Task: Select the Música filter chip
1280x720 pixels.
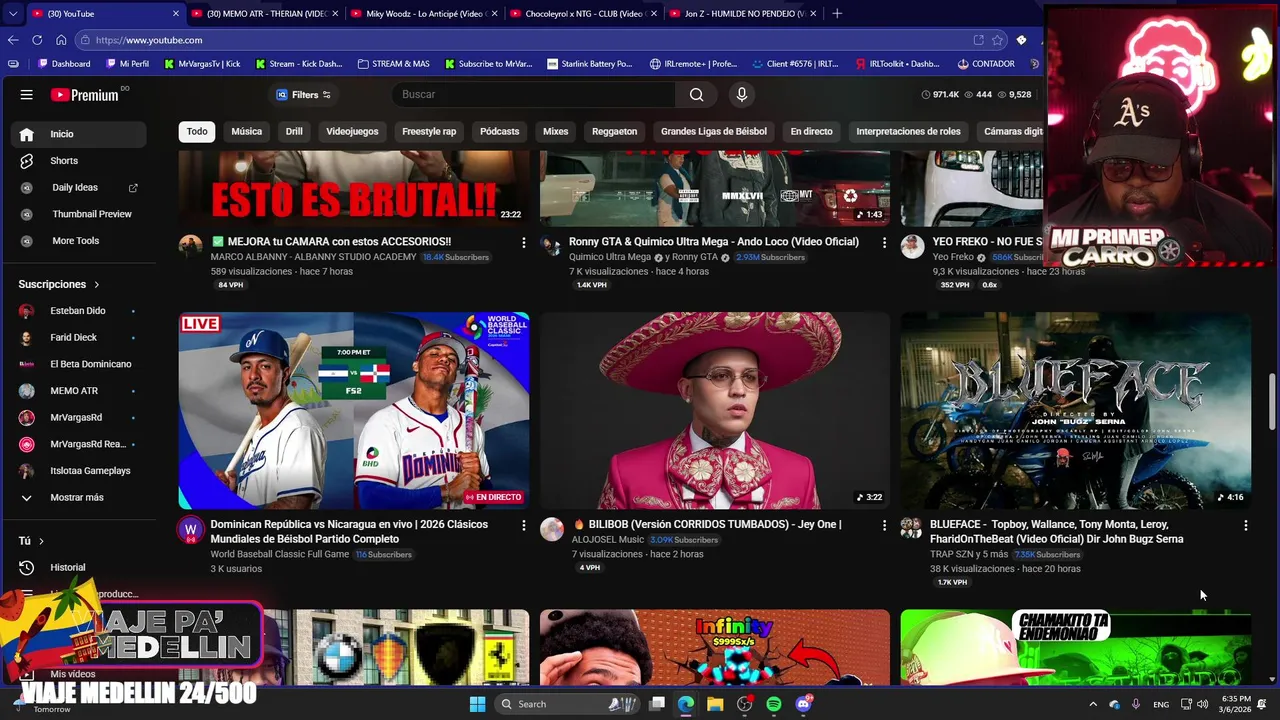Action: [x=247, y=131]
